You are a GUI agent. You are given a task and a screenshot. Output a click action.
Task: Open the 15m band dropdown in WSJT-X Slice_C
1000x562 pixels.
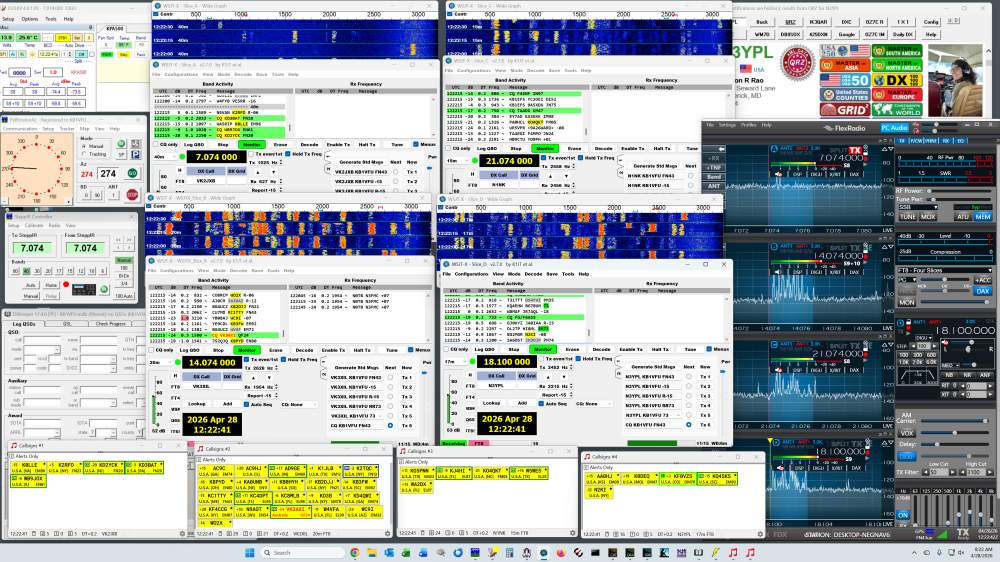pos(459,160)
